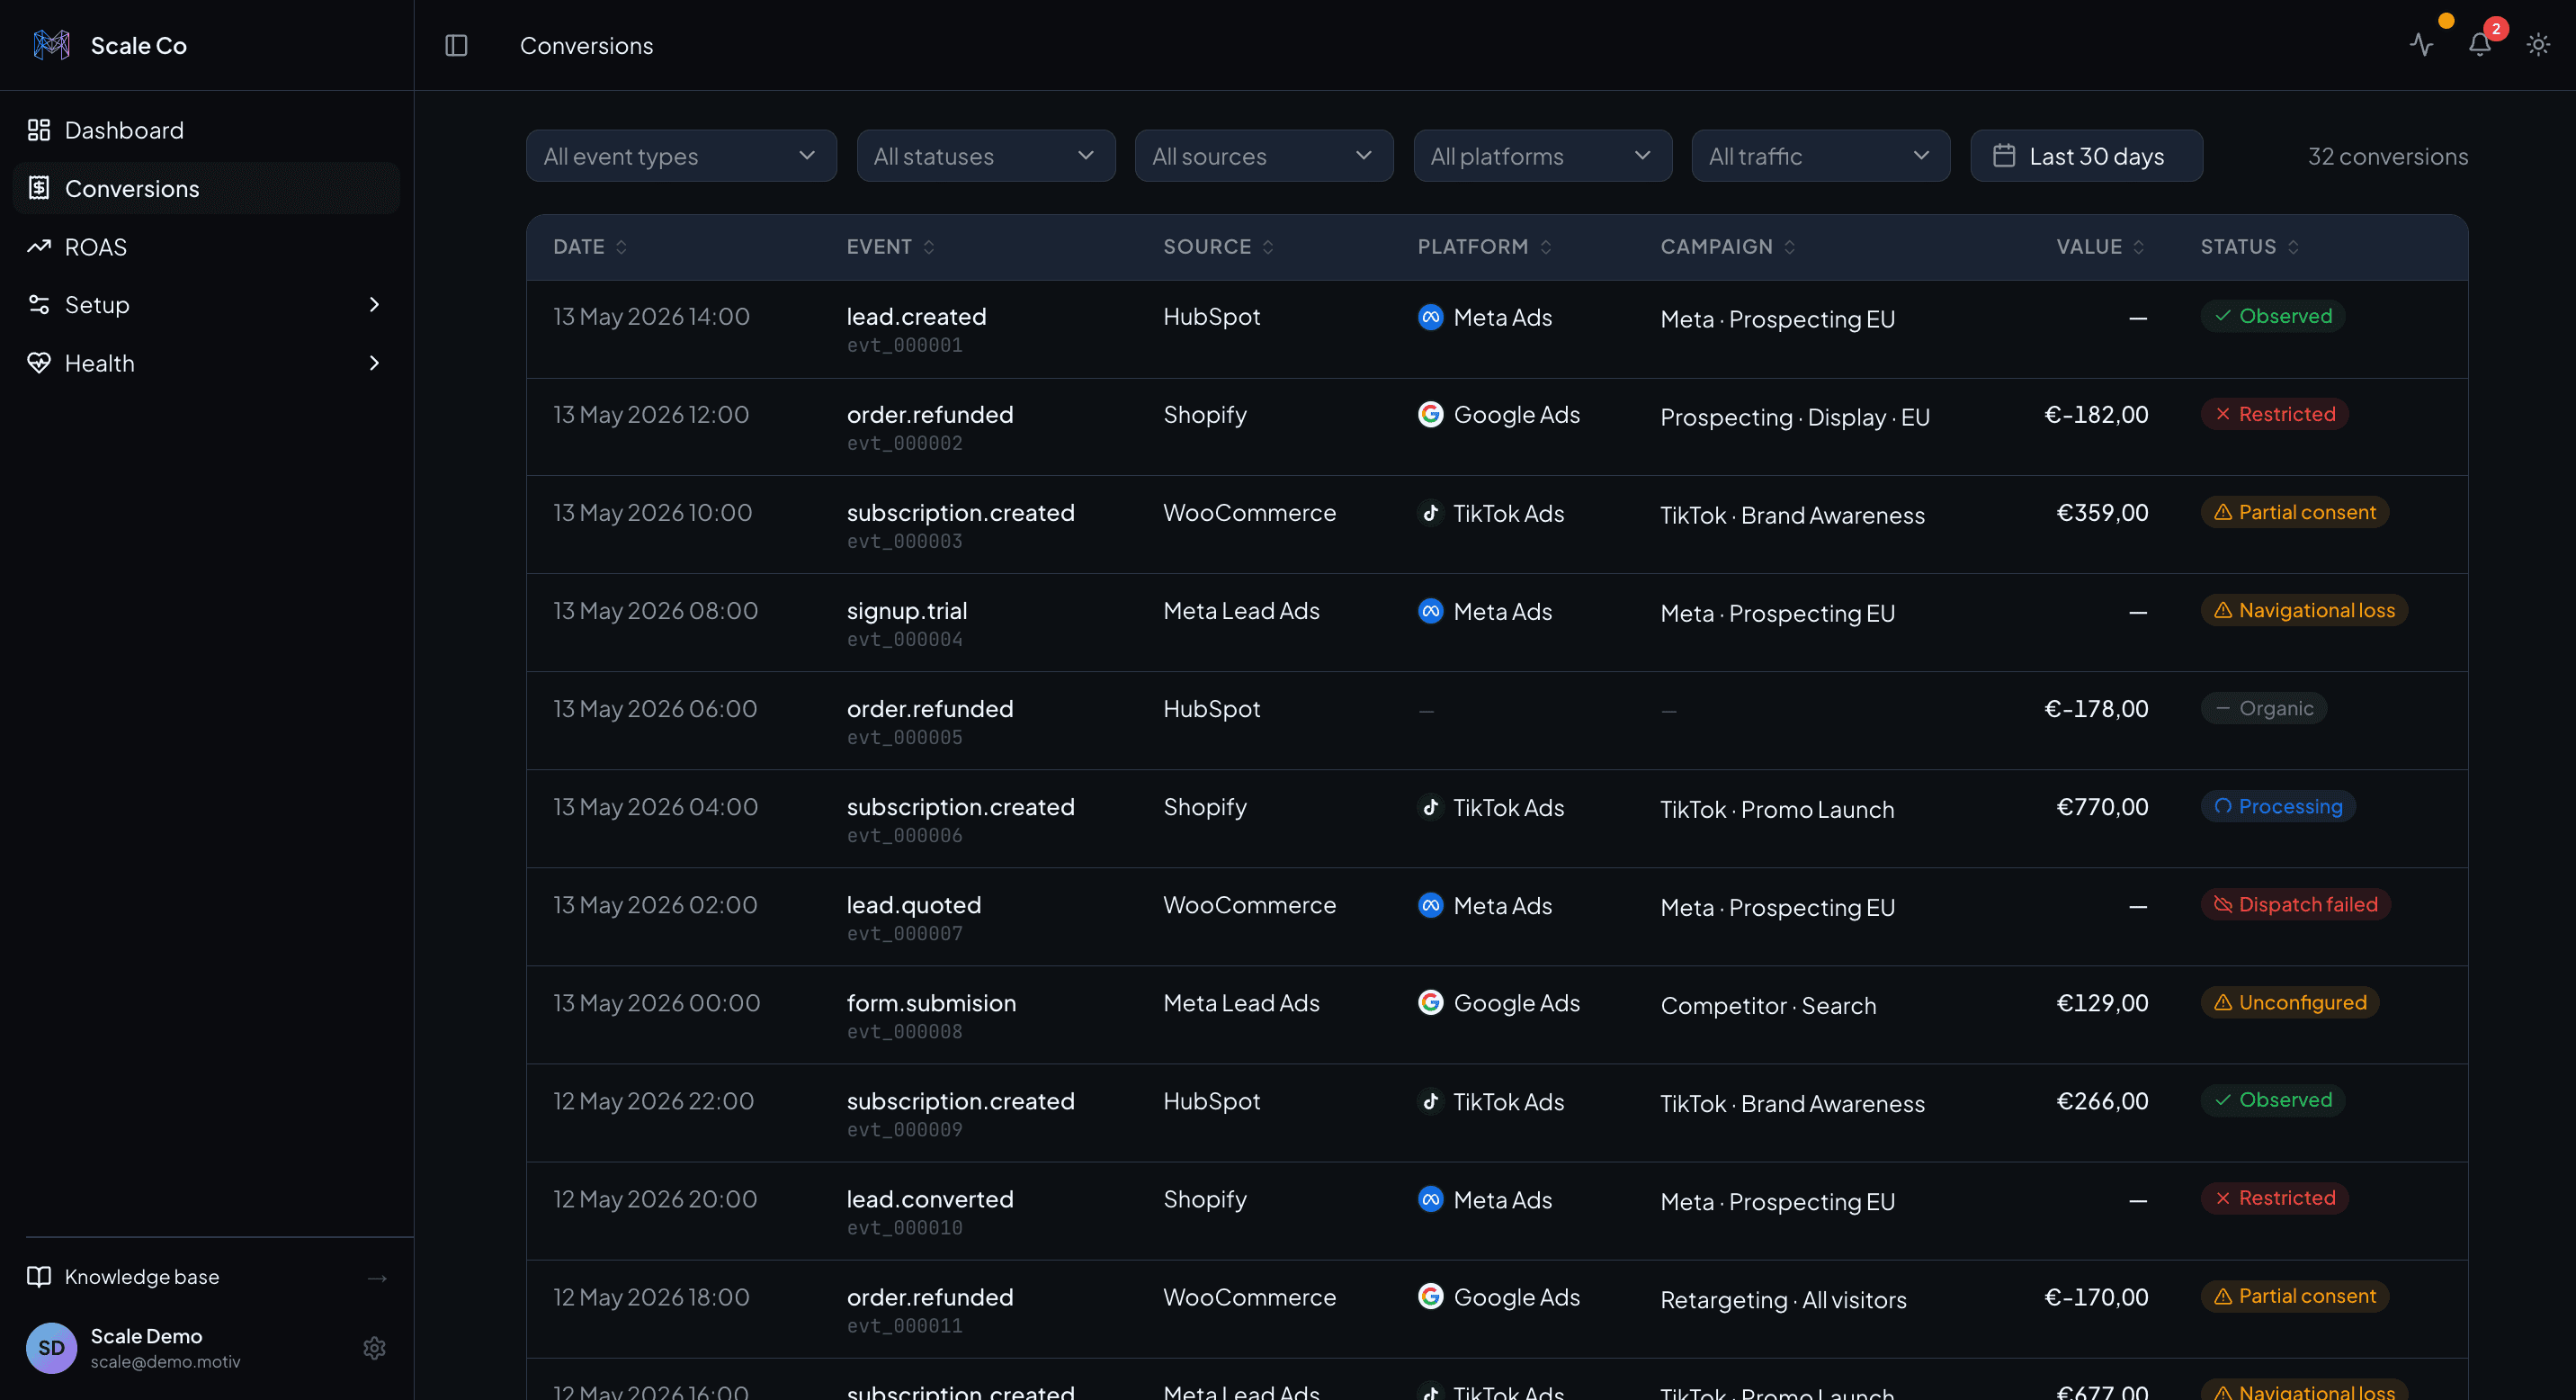Sort table by VALUE column
The width and height of the screenshot is (2576, 1400).
click(2100, 247)
